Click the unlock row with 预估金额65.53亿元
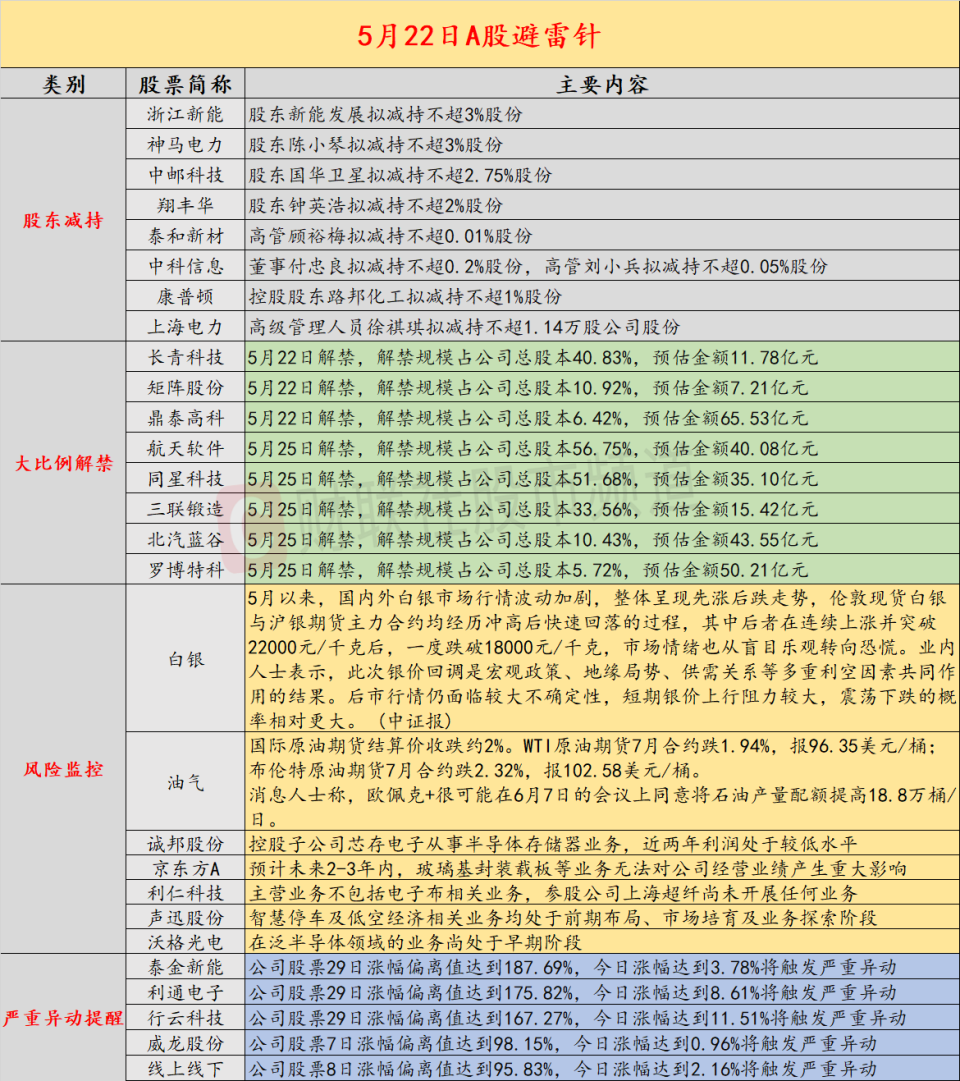Image resolution: width=960 pixels, height=1081 pixels. click(602, 418)
